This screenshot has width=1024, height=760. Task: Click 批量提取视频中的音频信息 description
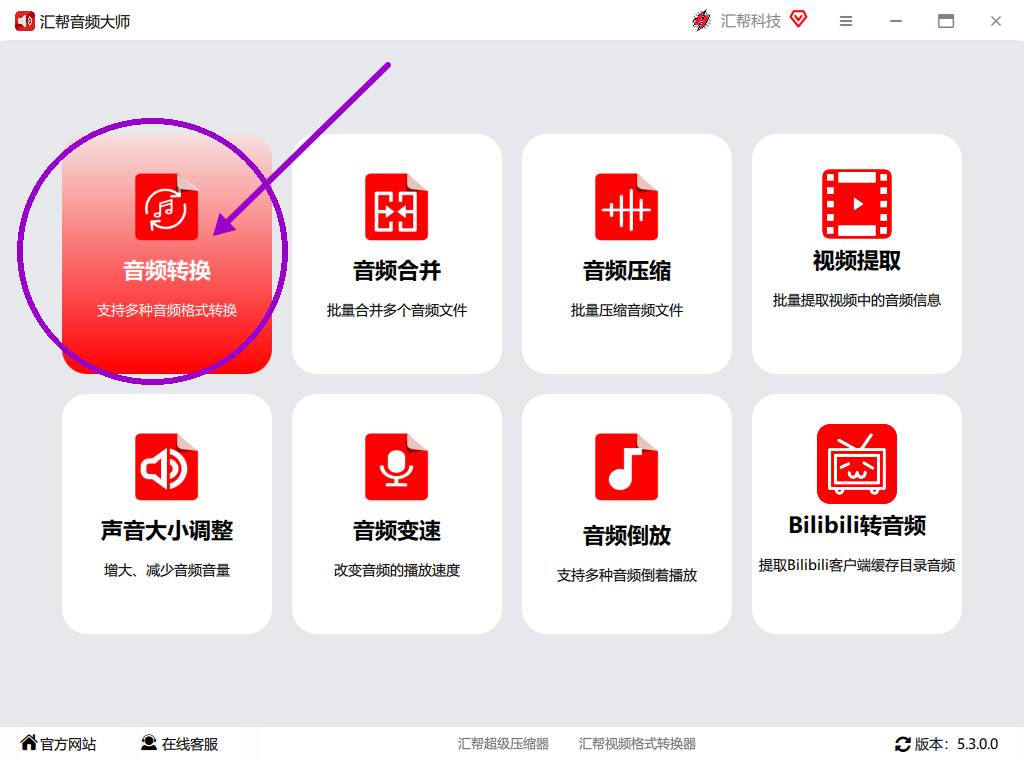[856, 300]
